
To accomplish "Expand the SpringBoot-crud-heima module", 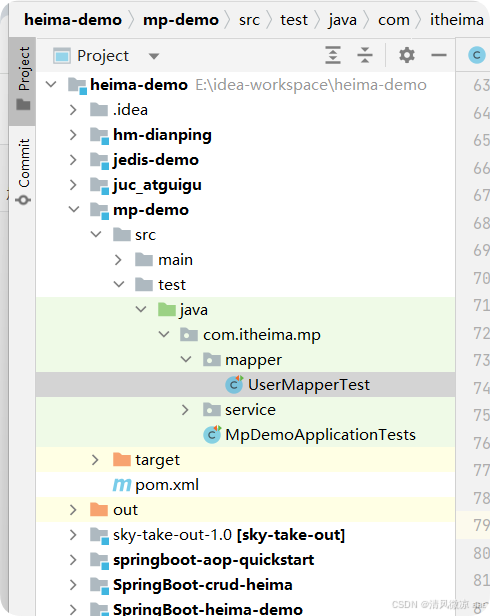I will tap(73, 585).
